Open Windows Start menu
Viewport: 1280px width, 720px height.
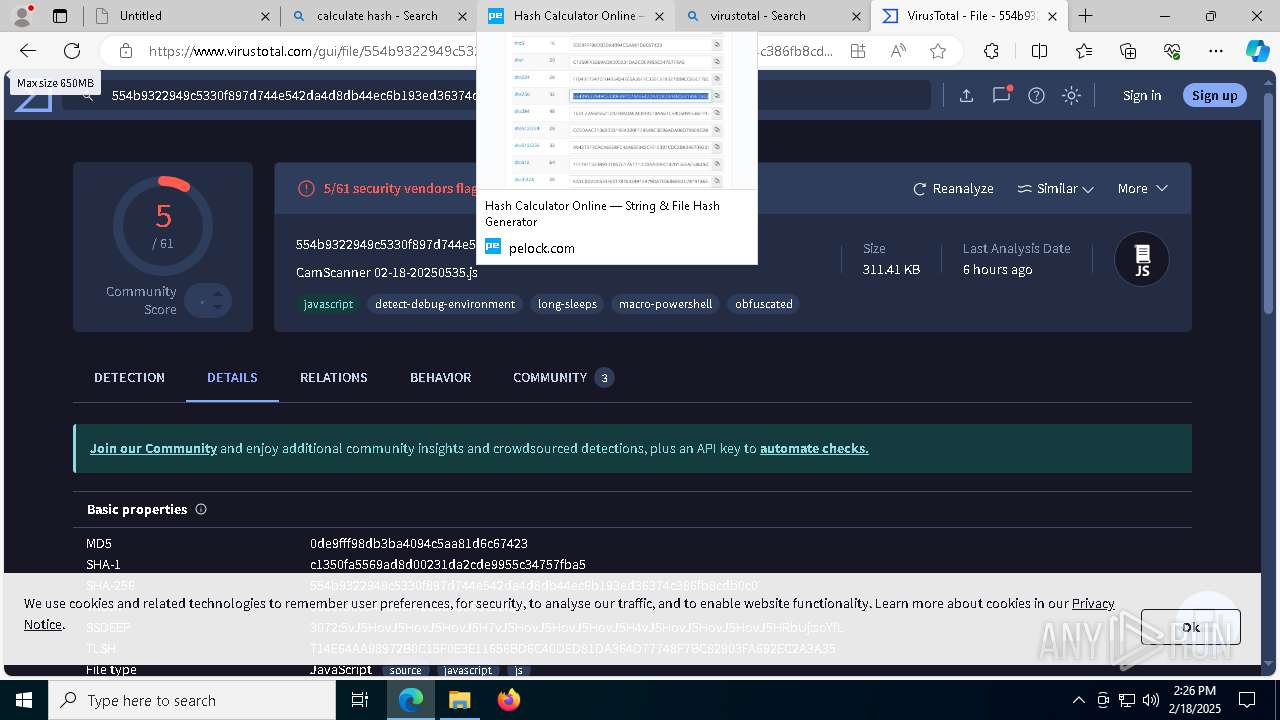tap(24, 700)
